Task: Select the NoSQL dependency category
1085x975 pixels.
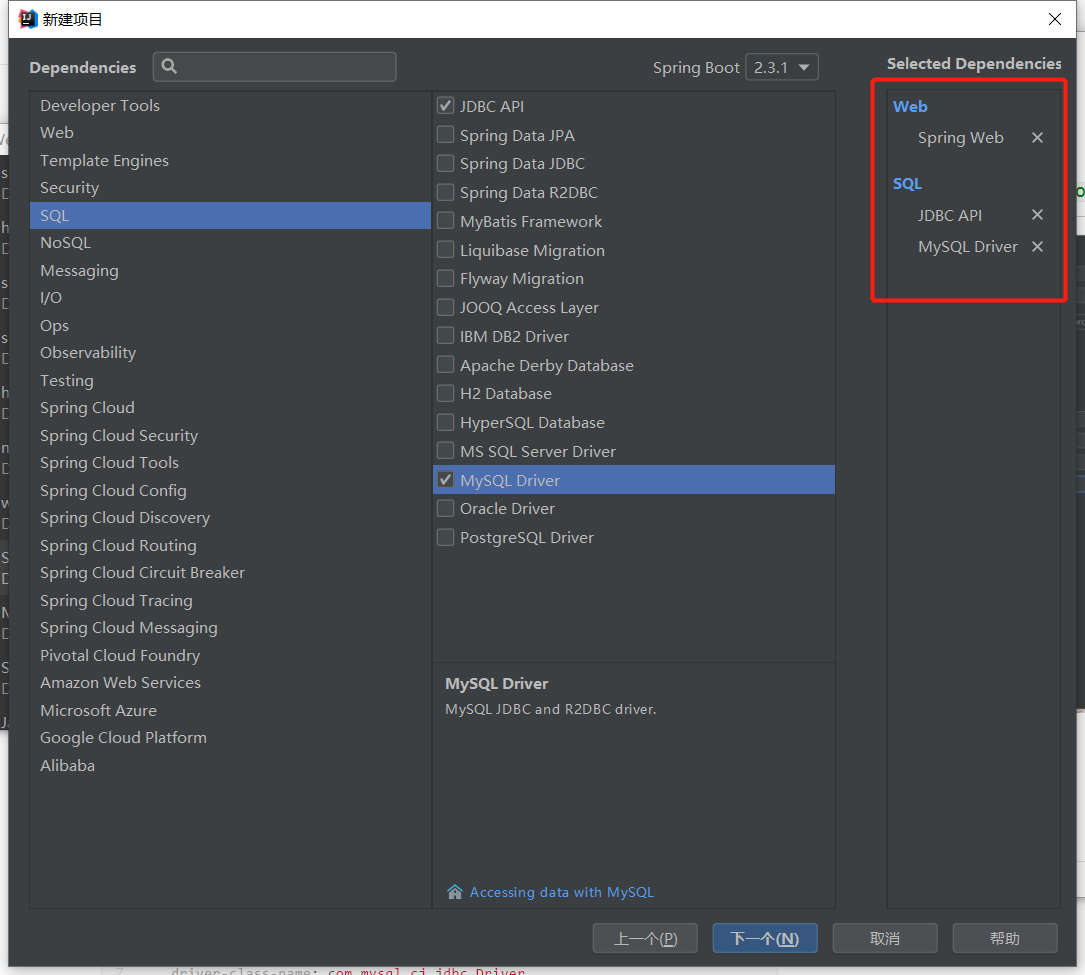Action: tap(65, 243)
